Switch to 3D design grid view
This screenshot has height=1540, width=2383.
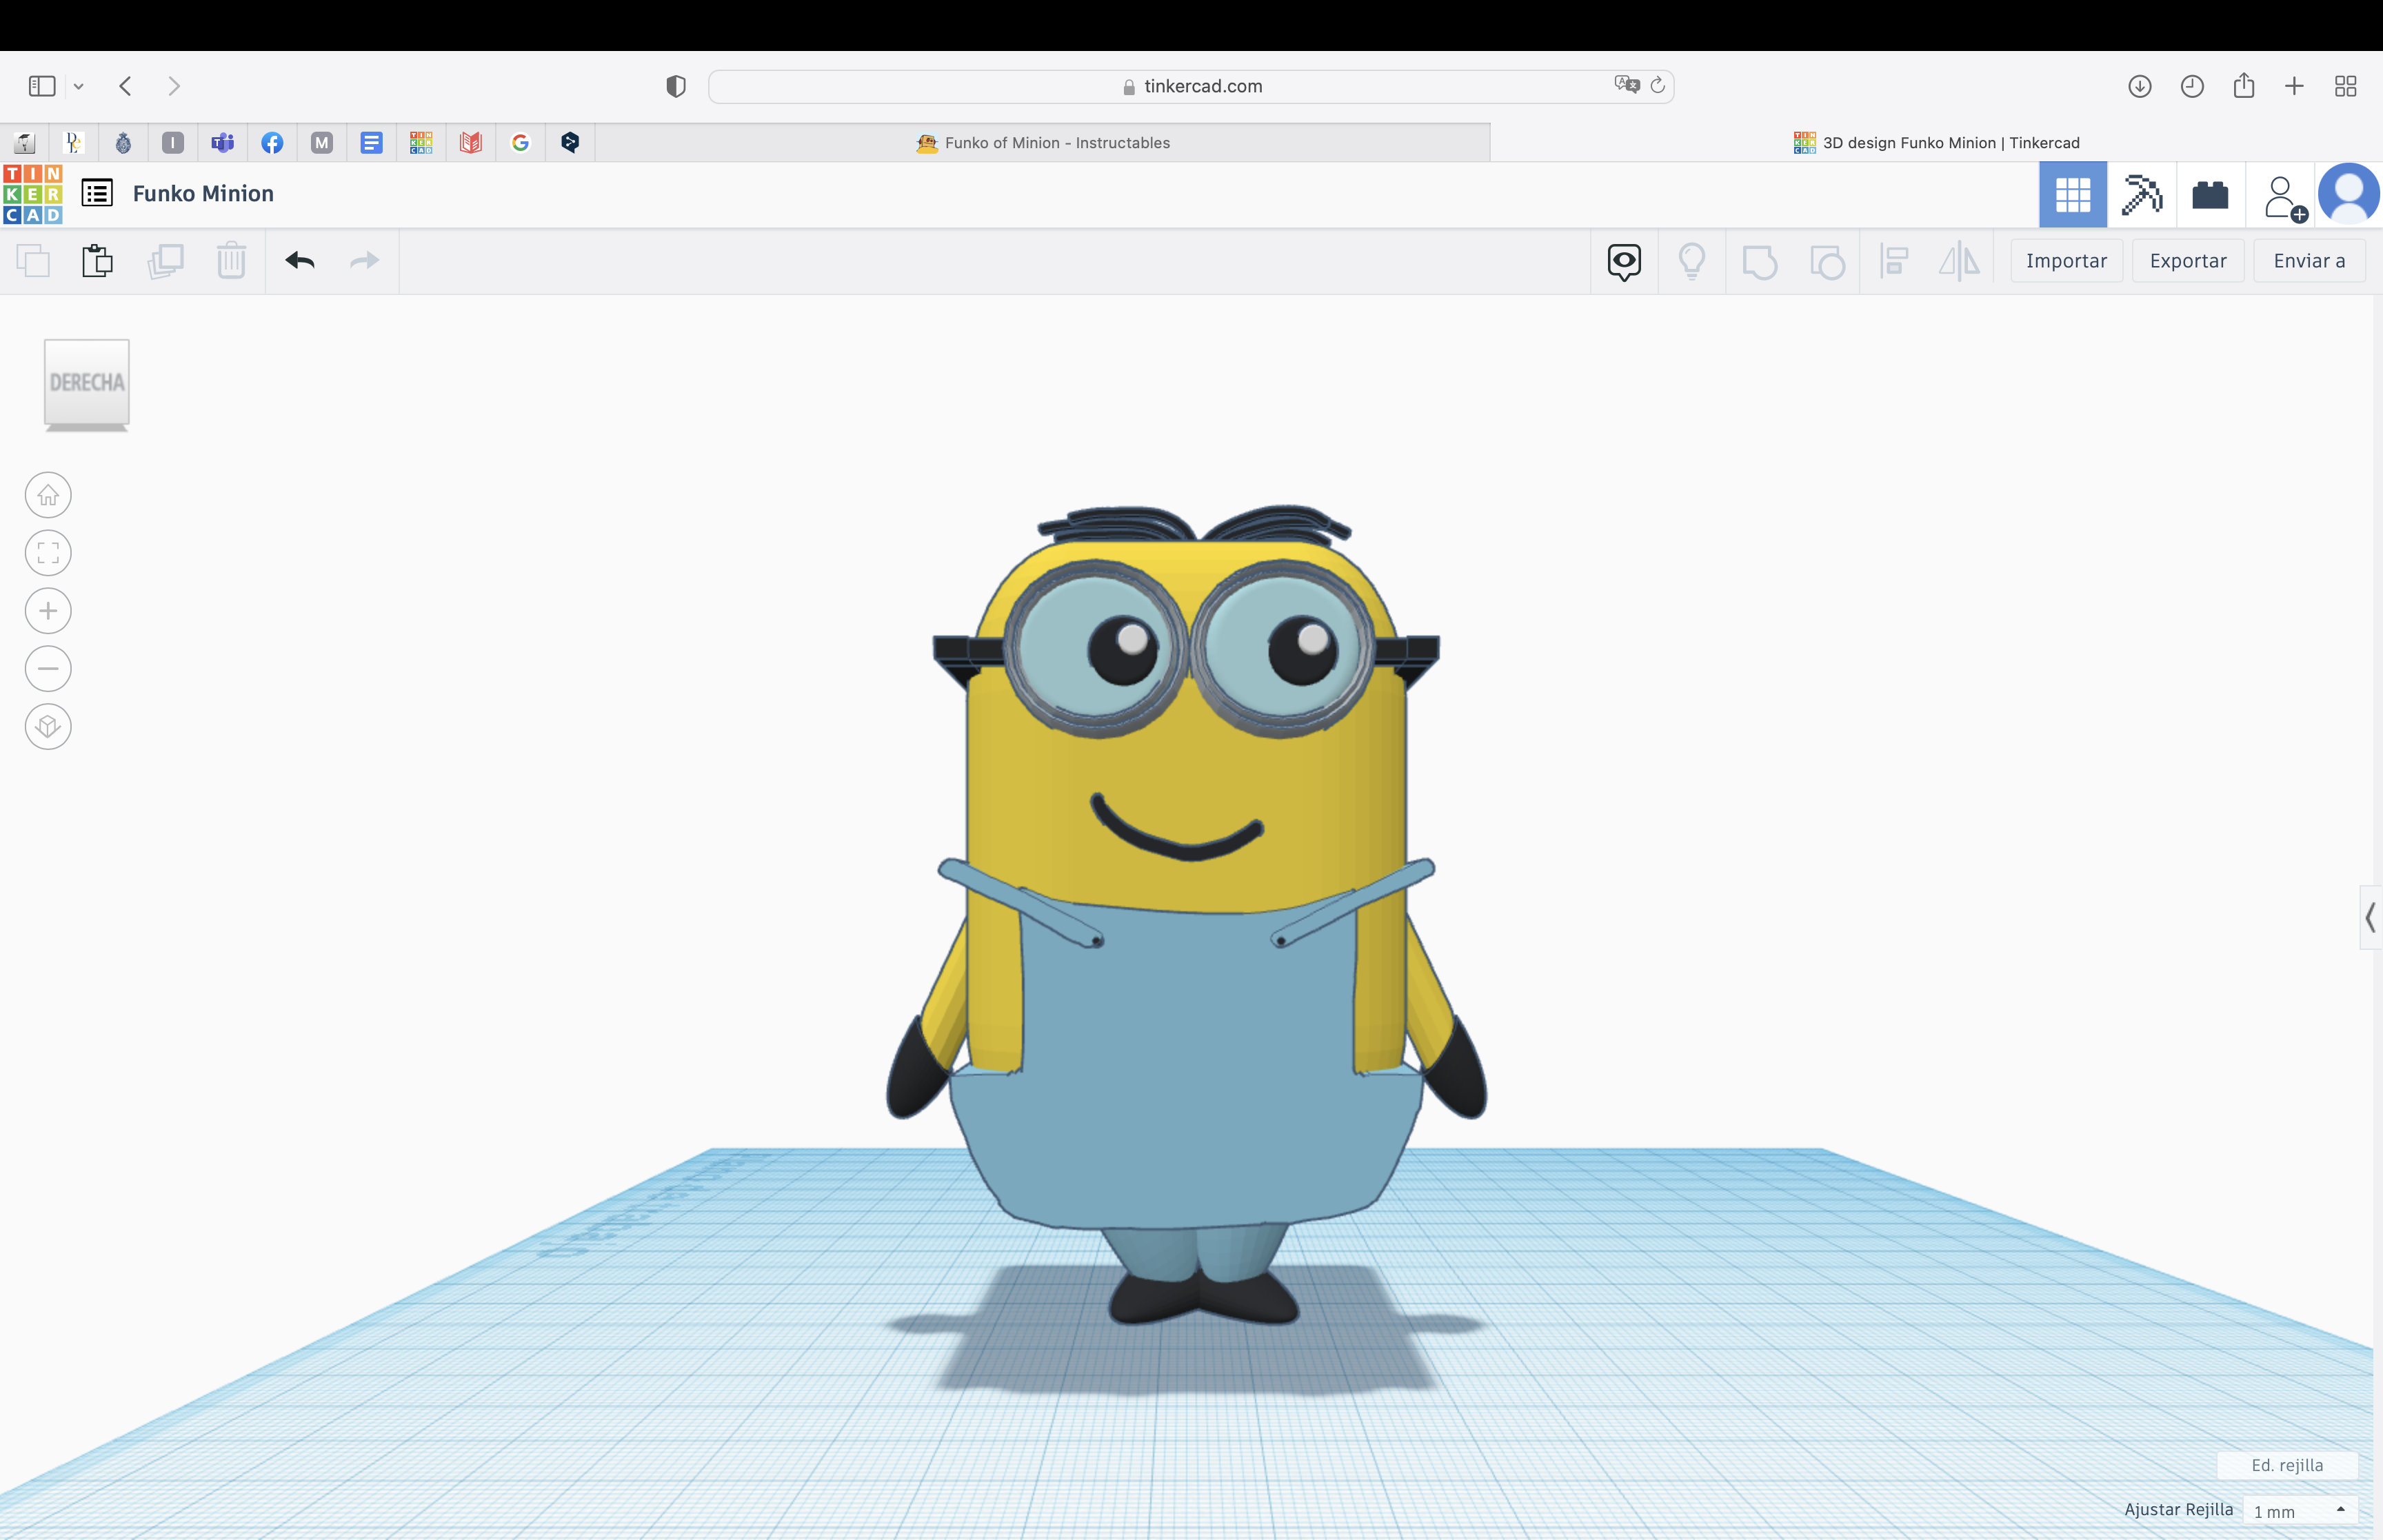click(x=2073, y=194)
